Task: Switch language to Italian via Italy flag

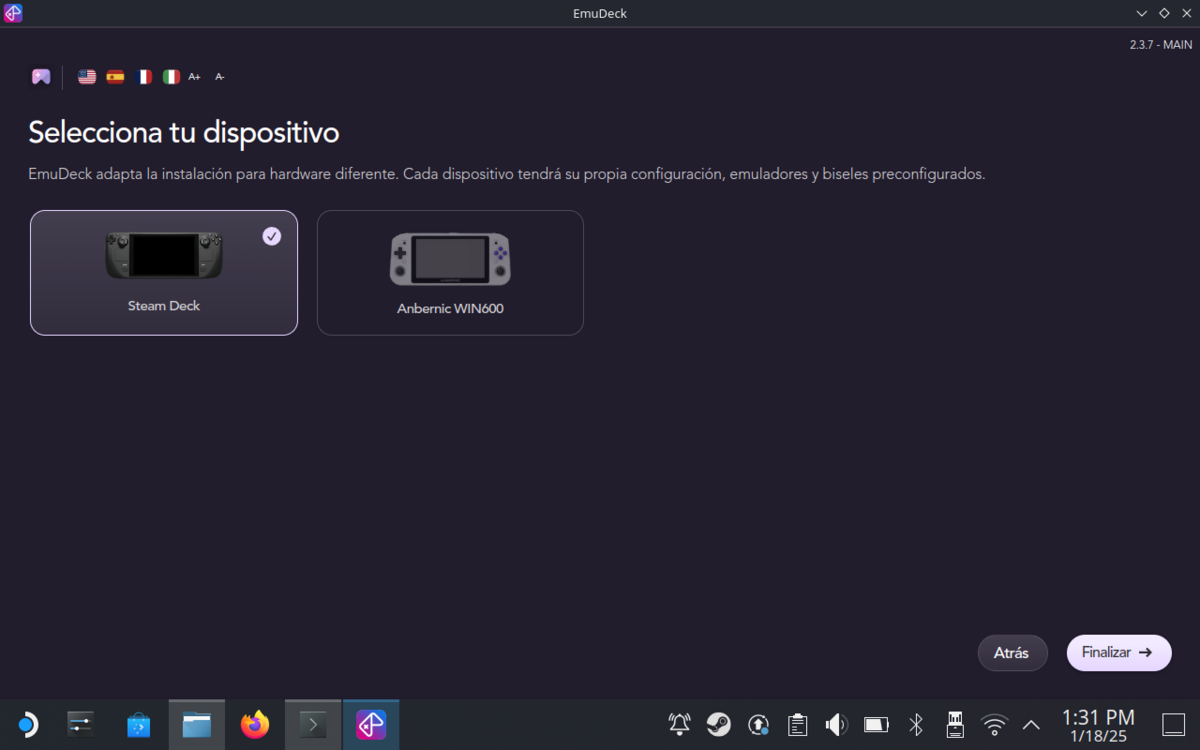Action: click(x=171, y=77)
